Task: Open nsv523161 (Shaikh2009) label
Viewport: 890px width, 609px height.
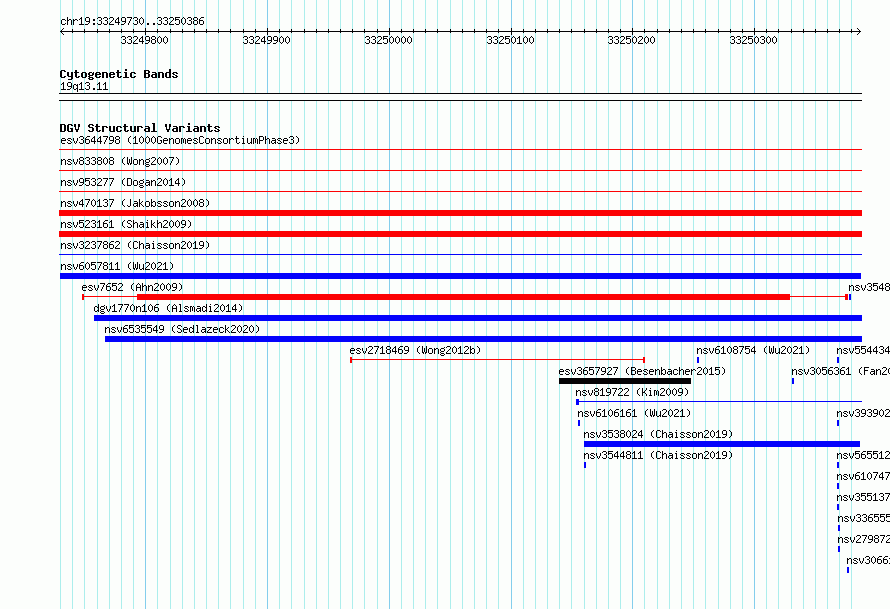Action: point(126,224)
